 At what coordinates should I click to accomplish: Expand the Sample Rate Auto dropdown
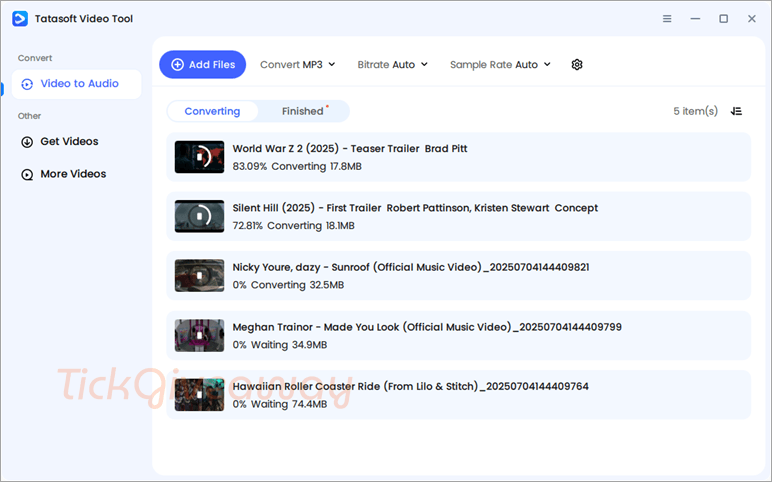pyautogui.click(x=500, y=64)
